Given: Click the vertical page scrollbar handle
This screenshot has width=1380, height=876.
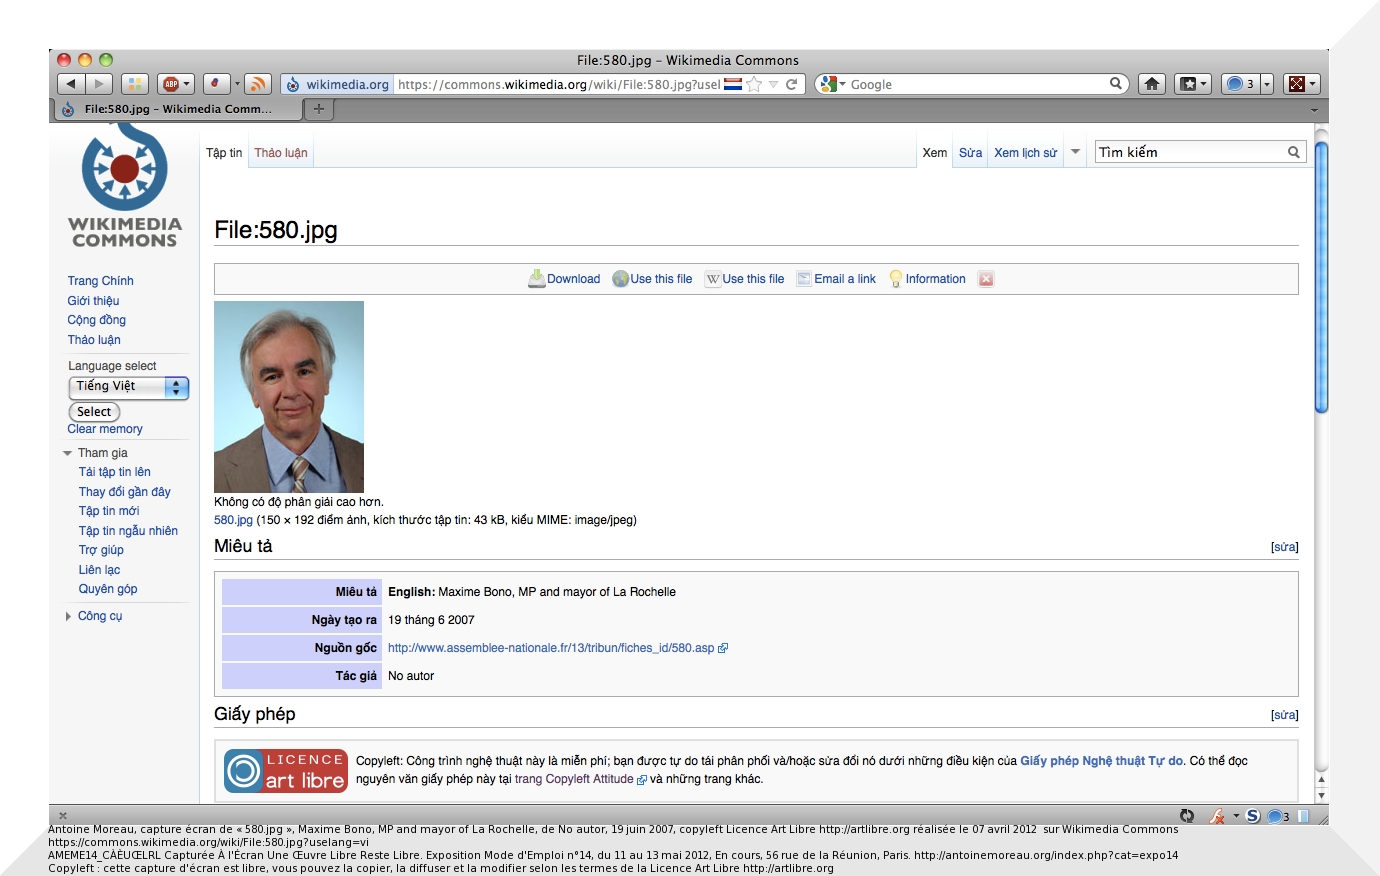Looking at the screenshot, I should tap(1321, 277).
